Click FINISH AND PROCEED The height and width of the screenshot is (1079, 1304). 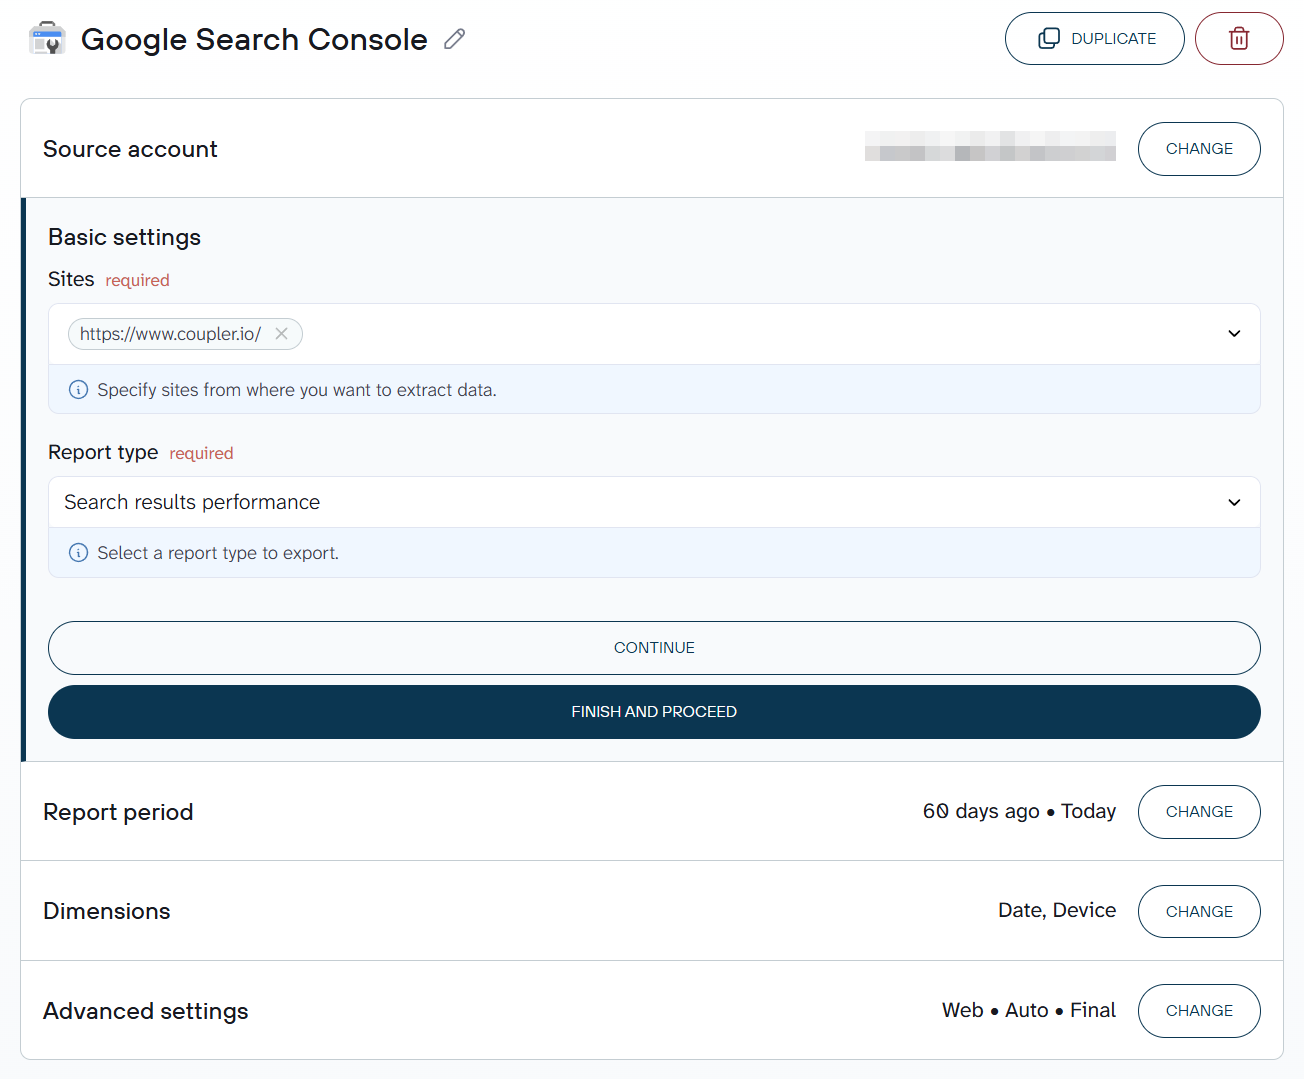coord(654,712)
